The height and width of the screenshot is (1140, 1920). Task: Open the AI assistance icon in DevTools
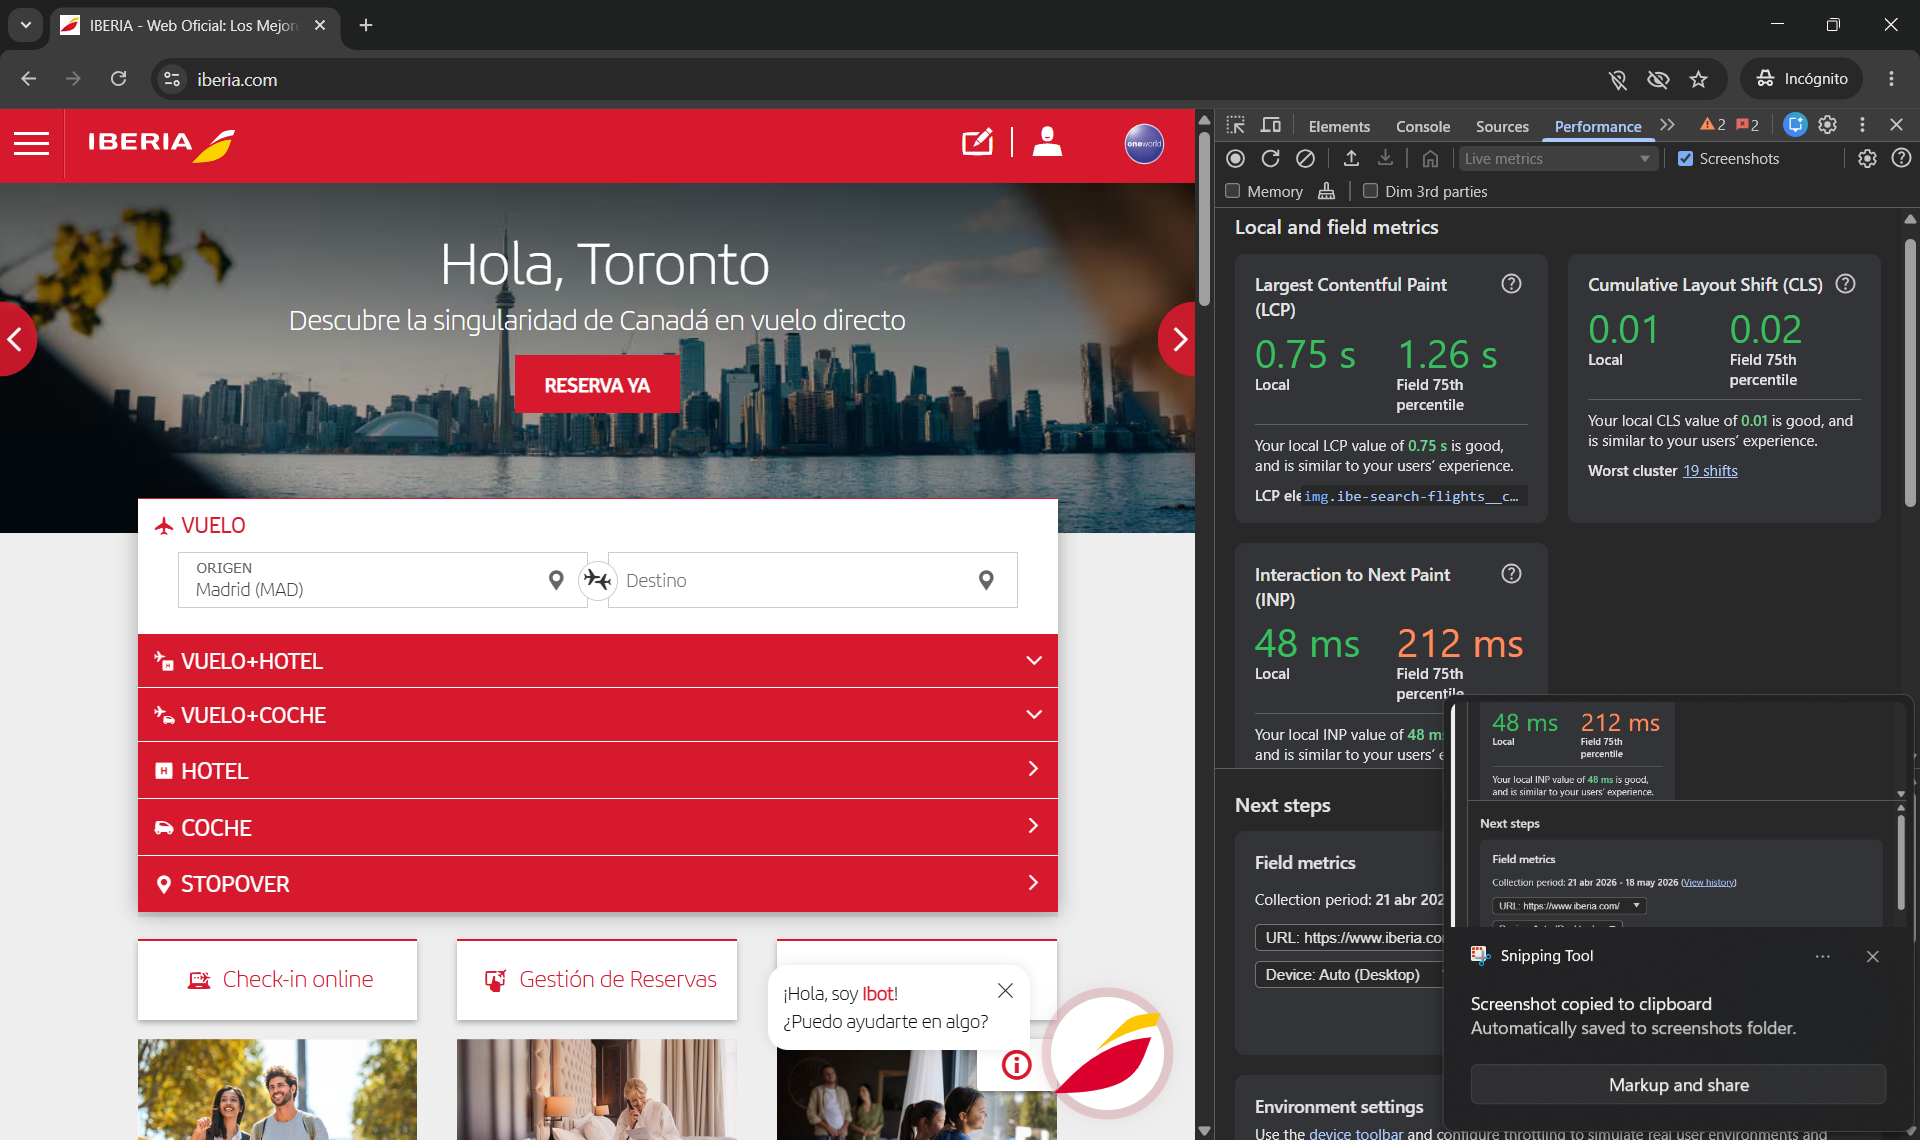(x=1795, y=125)
